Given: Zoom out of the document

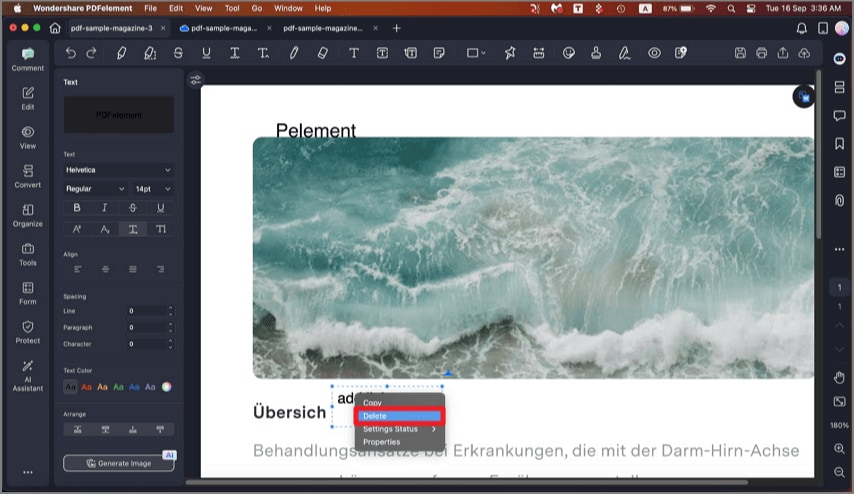Looking at the screenshot, I should click(839, 472).
